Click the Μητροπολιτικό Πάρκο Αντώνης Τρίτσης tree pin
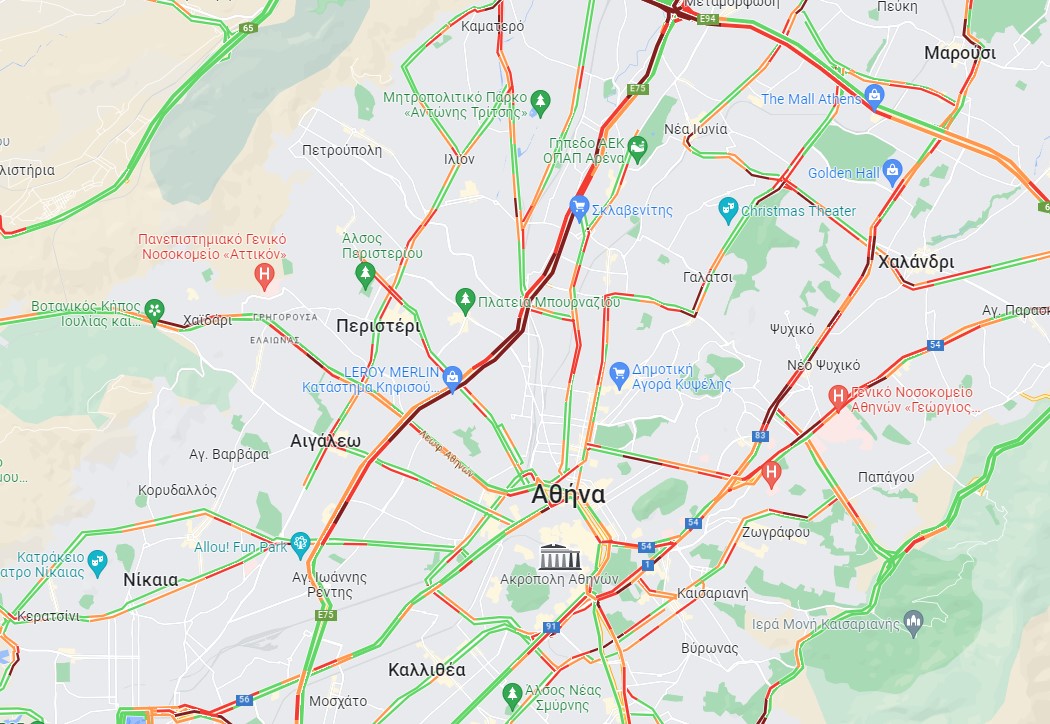 (x=540, y=102)
